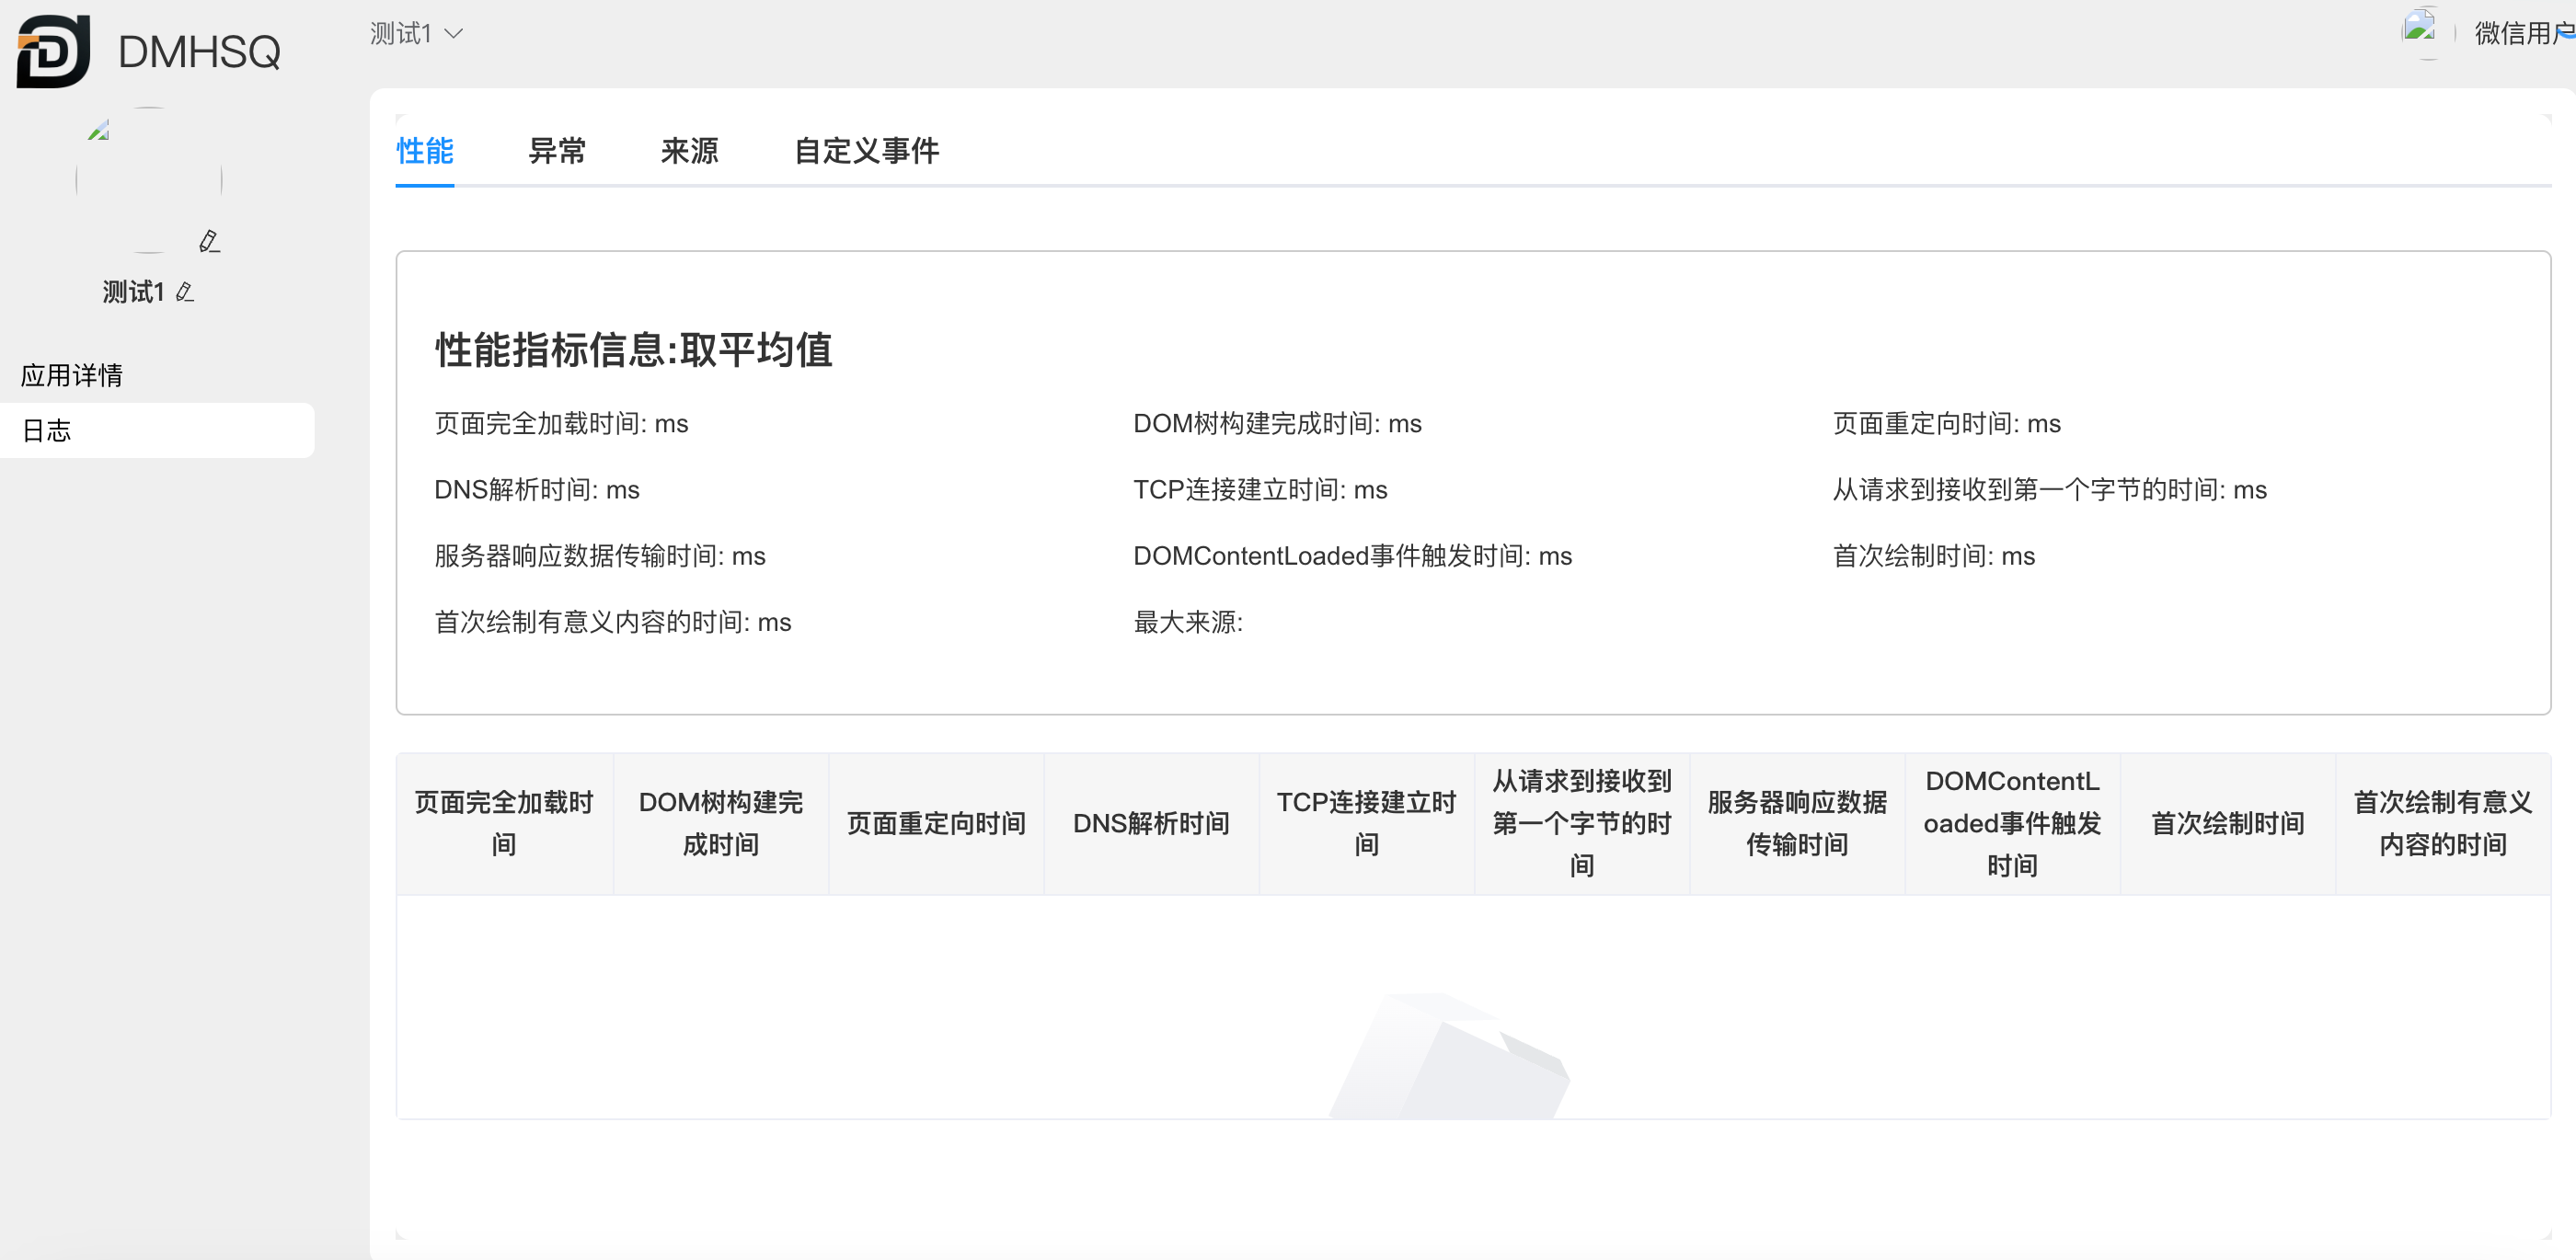Click the DMHSQ logo icon

click(x=53, y=51)
